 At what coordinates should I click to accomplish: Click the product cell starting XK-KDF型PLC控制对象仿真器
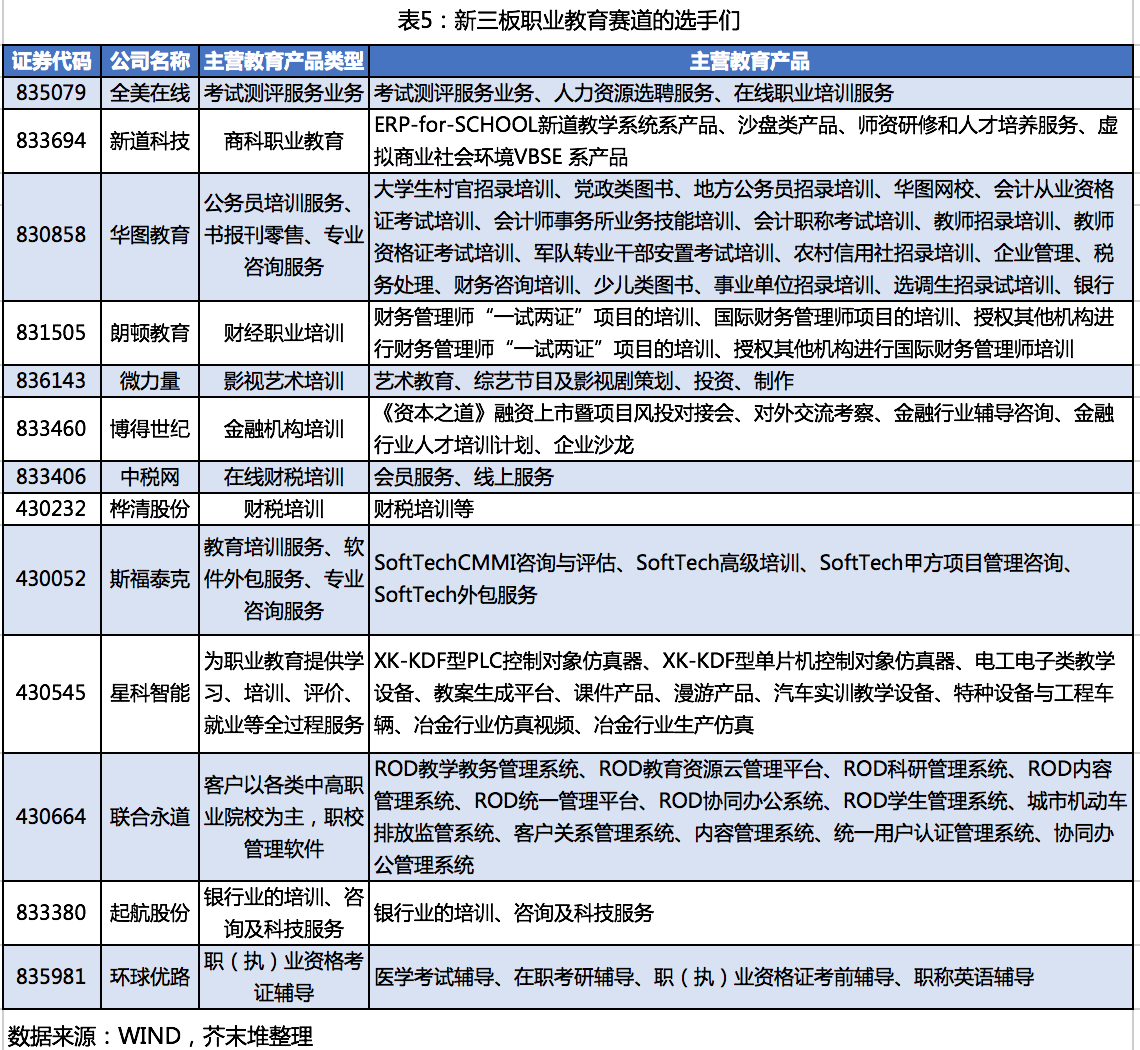coord(751,694)
